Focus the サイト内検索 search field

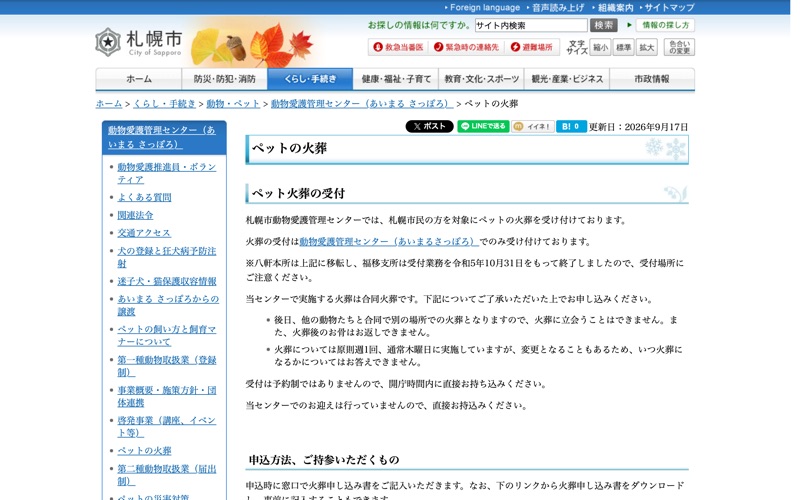tap(531, 25)
